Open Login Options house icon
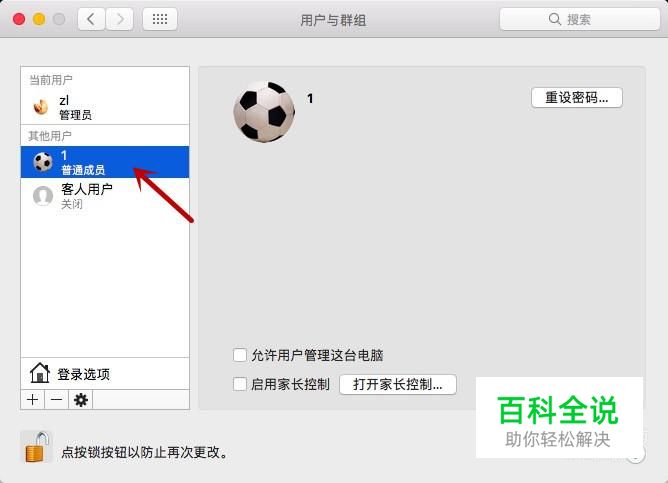668x483 pixels. (40, 373)
